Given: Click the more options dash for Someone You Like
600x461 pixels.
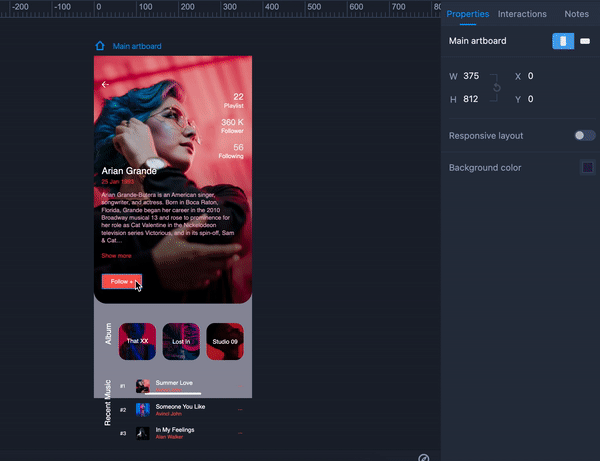Looking at the screenshot, I should pos(240,410).
